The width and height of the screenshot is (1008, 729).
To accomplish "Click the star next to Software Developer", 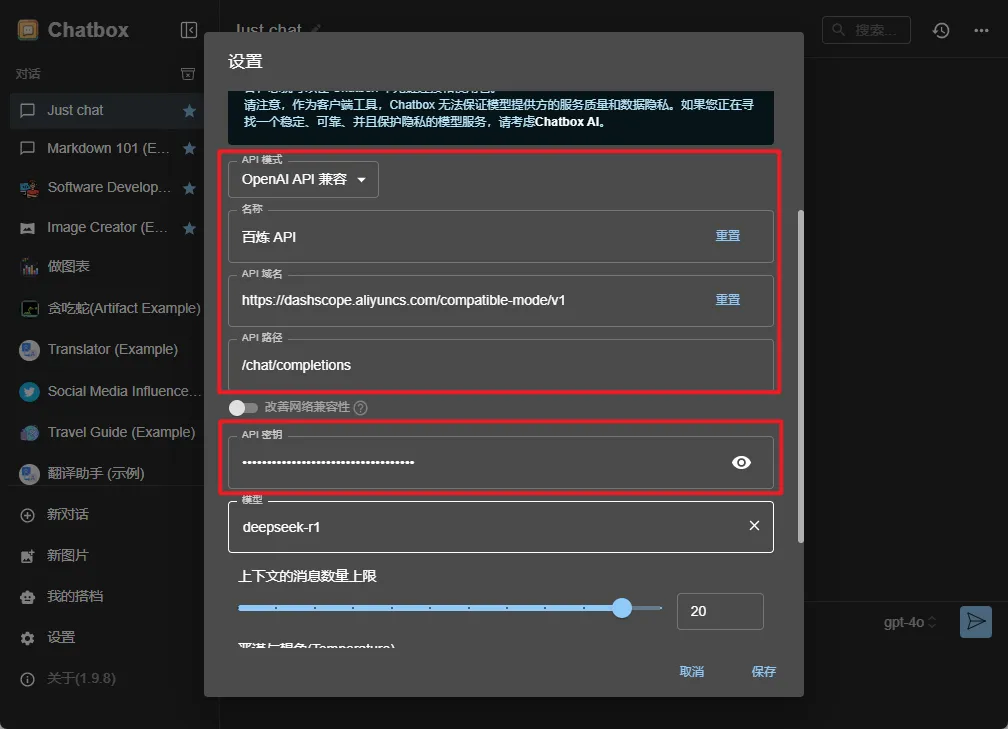I will pyautogui.click(x=189, y=188).
